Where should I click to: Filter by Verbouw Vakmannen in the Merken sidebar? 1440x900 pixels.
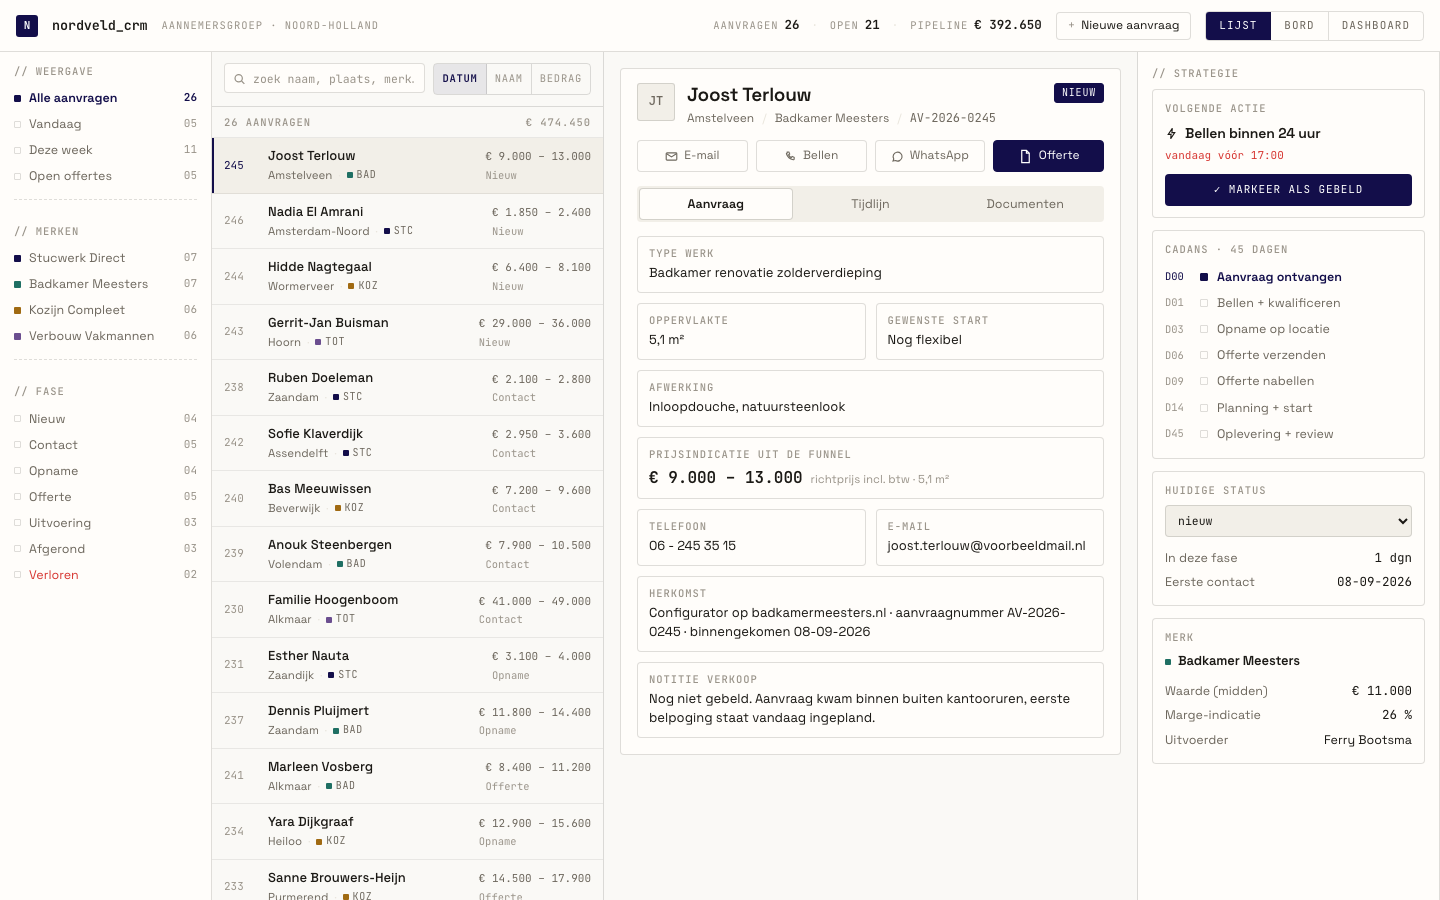point(105,336)
